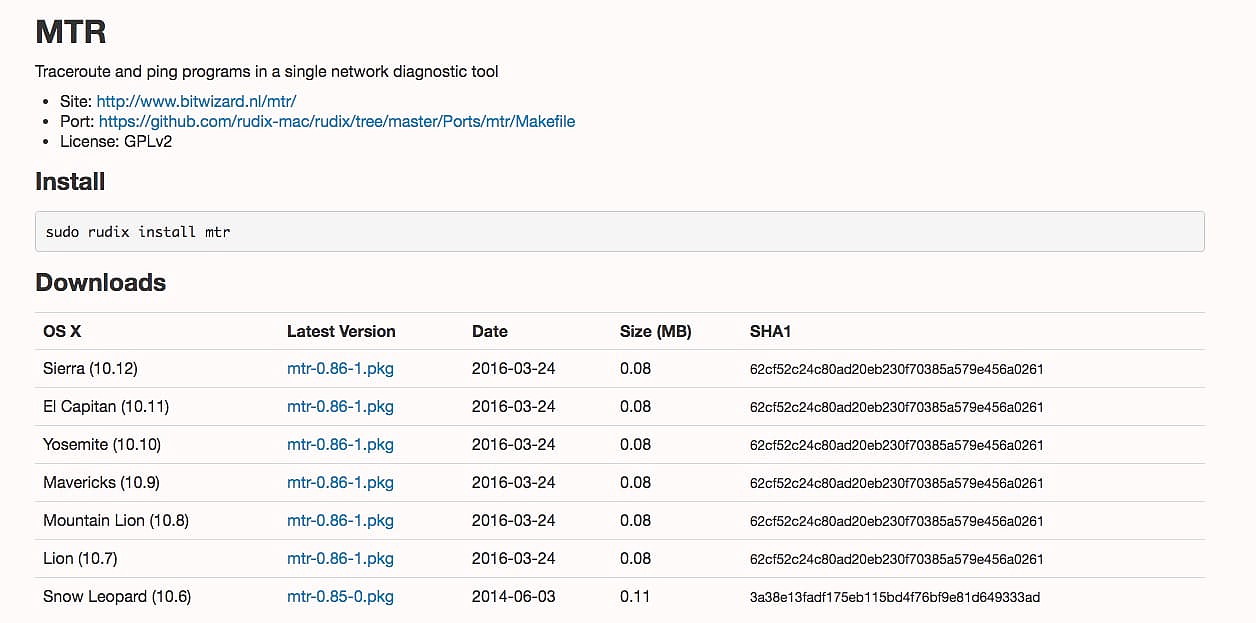Click the SHA1 column header
The height and width of the screenshot is (623, 1256).
point(770,331)
